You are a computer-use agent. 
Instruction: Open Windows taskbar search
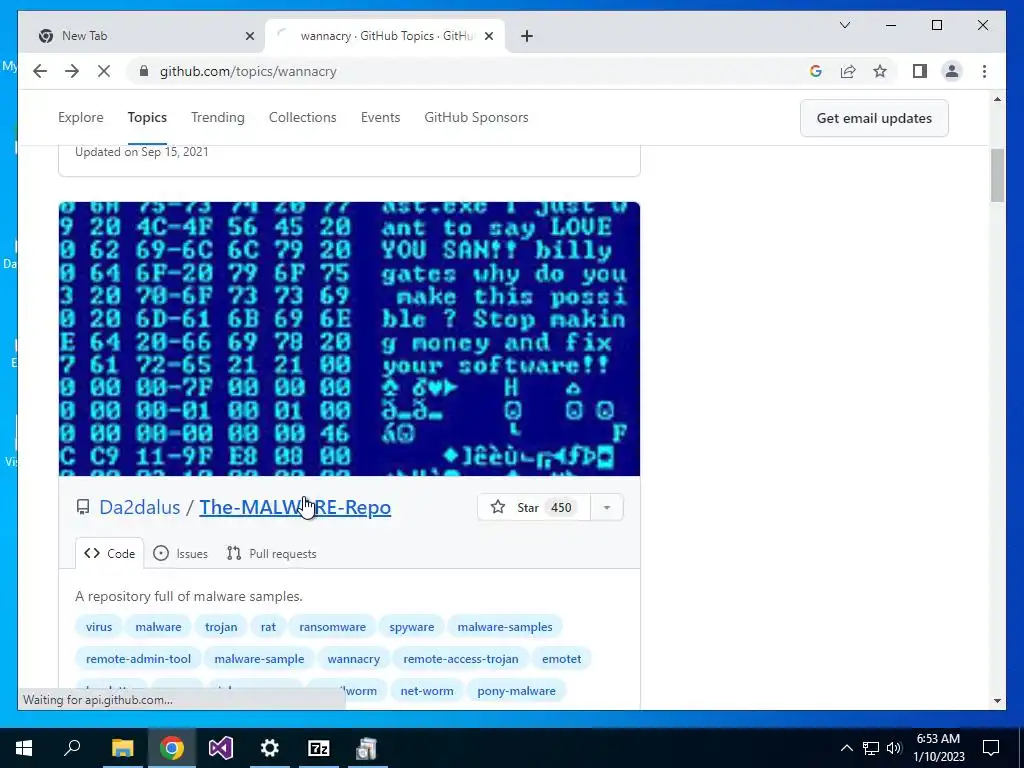tap(72, 748)
